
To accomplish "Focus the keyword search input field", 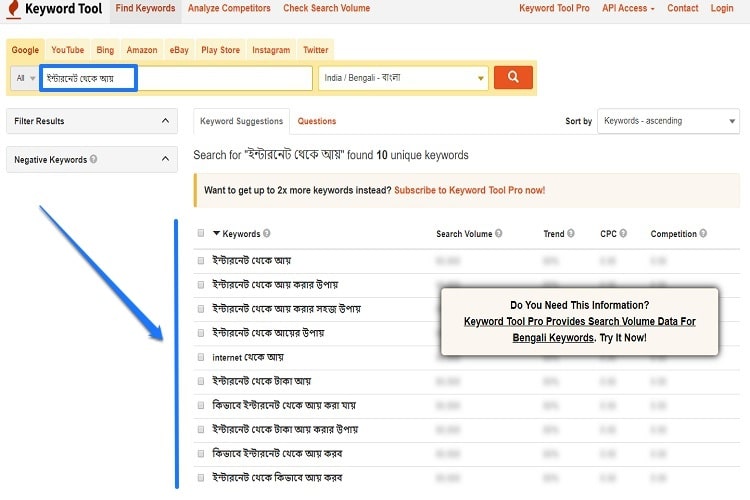I will pos(177,78).
